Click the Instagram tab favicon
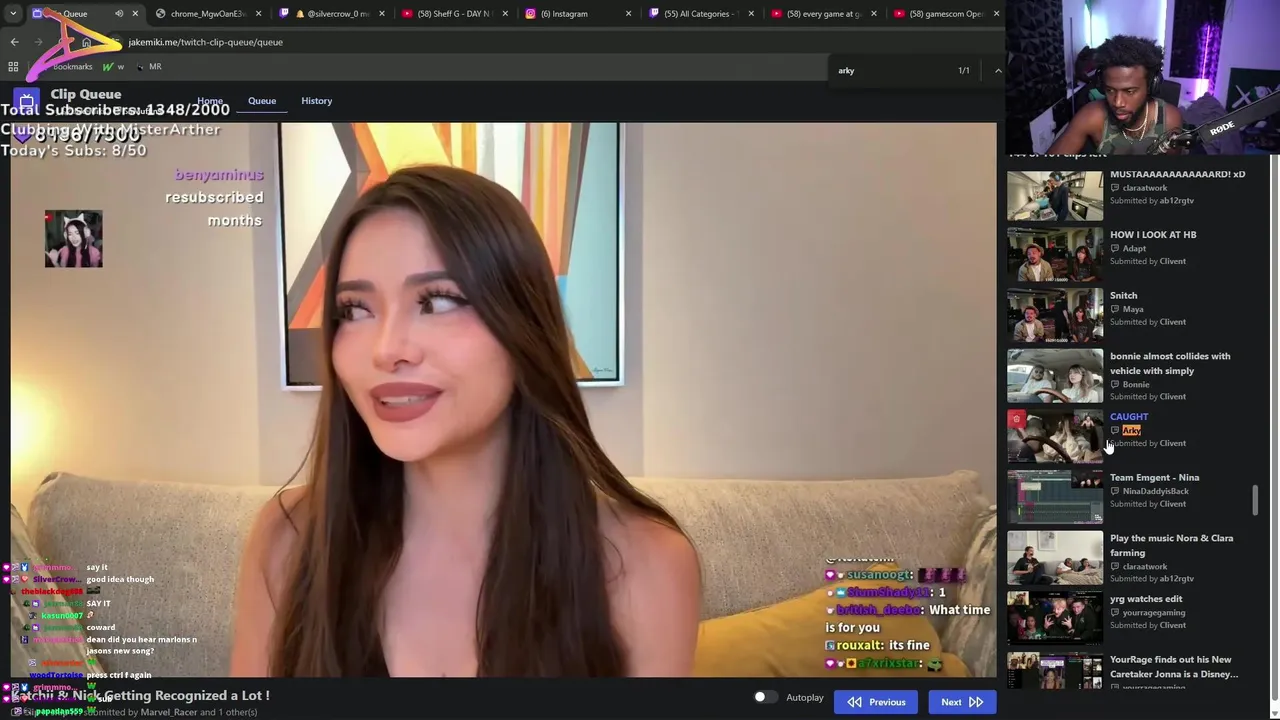This screenshot has height=720, width=1280. pos(530,13)
